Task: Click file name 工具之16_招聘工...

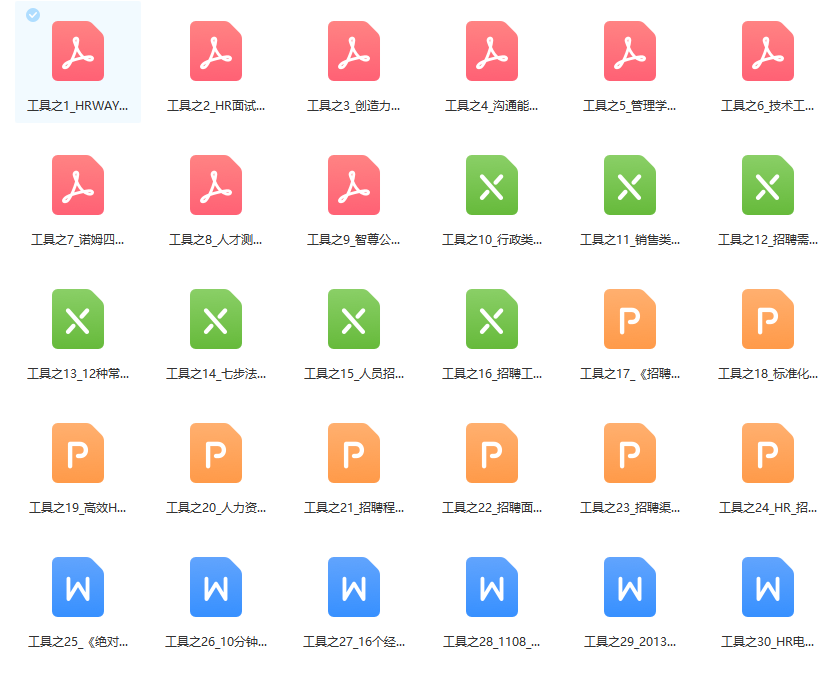Action: 492,374
